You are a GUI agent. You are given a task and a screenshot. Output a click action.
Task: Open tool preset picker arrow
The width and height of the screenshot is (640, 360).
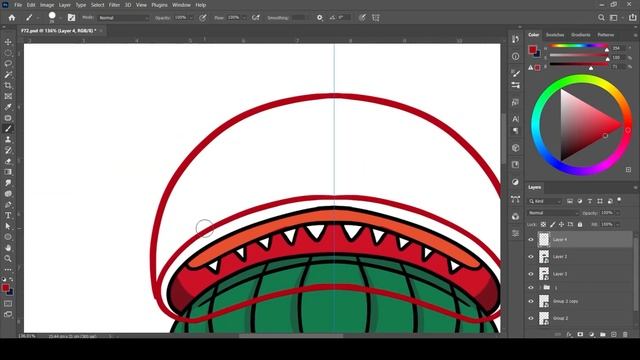coord(38,18)
